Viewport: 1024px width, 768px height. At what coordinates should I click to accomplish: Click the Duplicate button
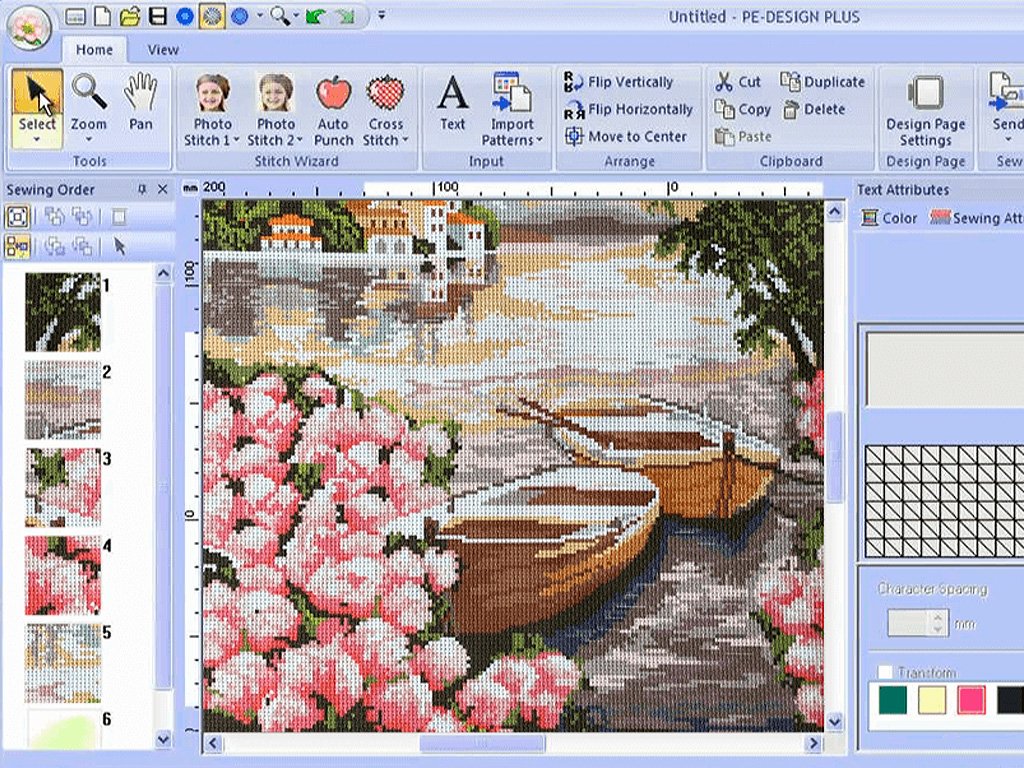[823, 82]
